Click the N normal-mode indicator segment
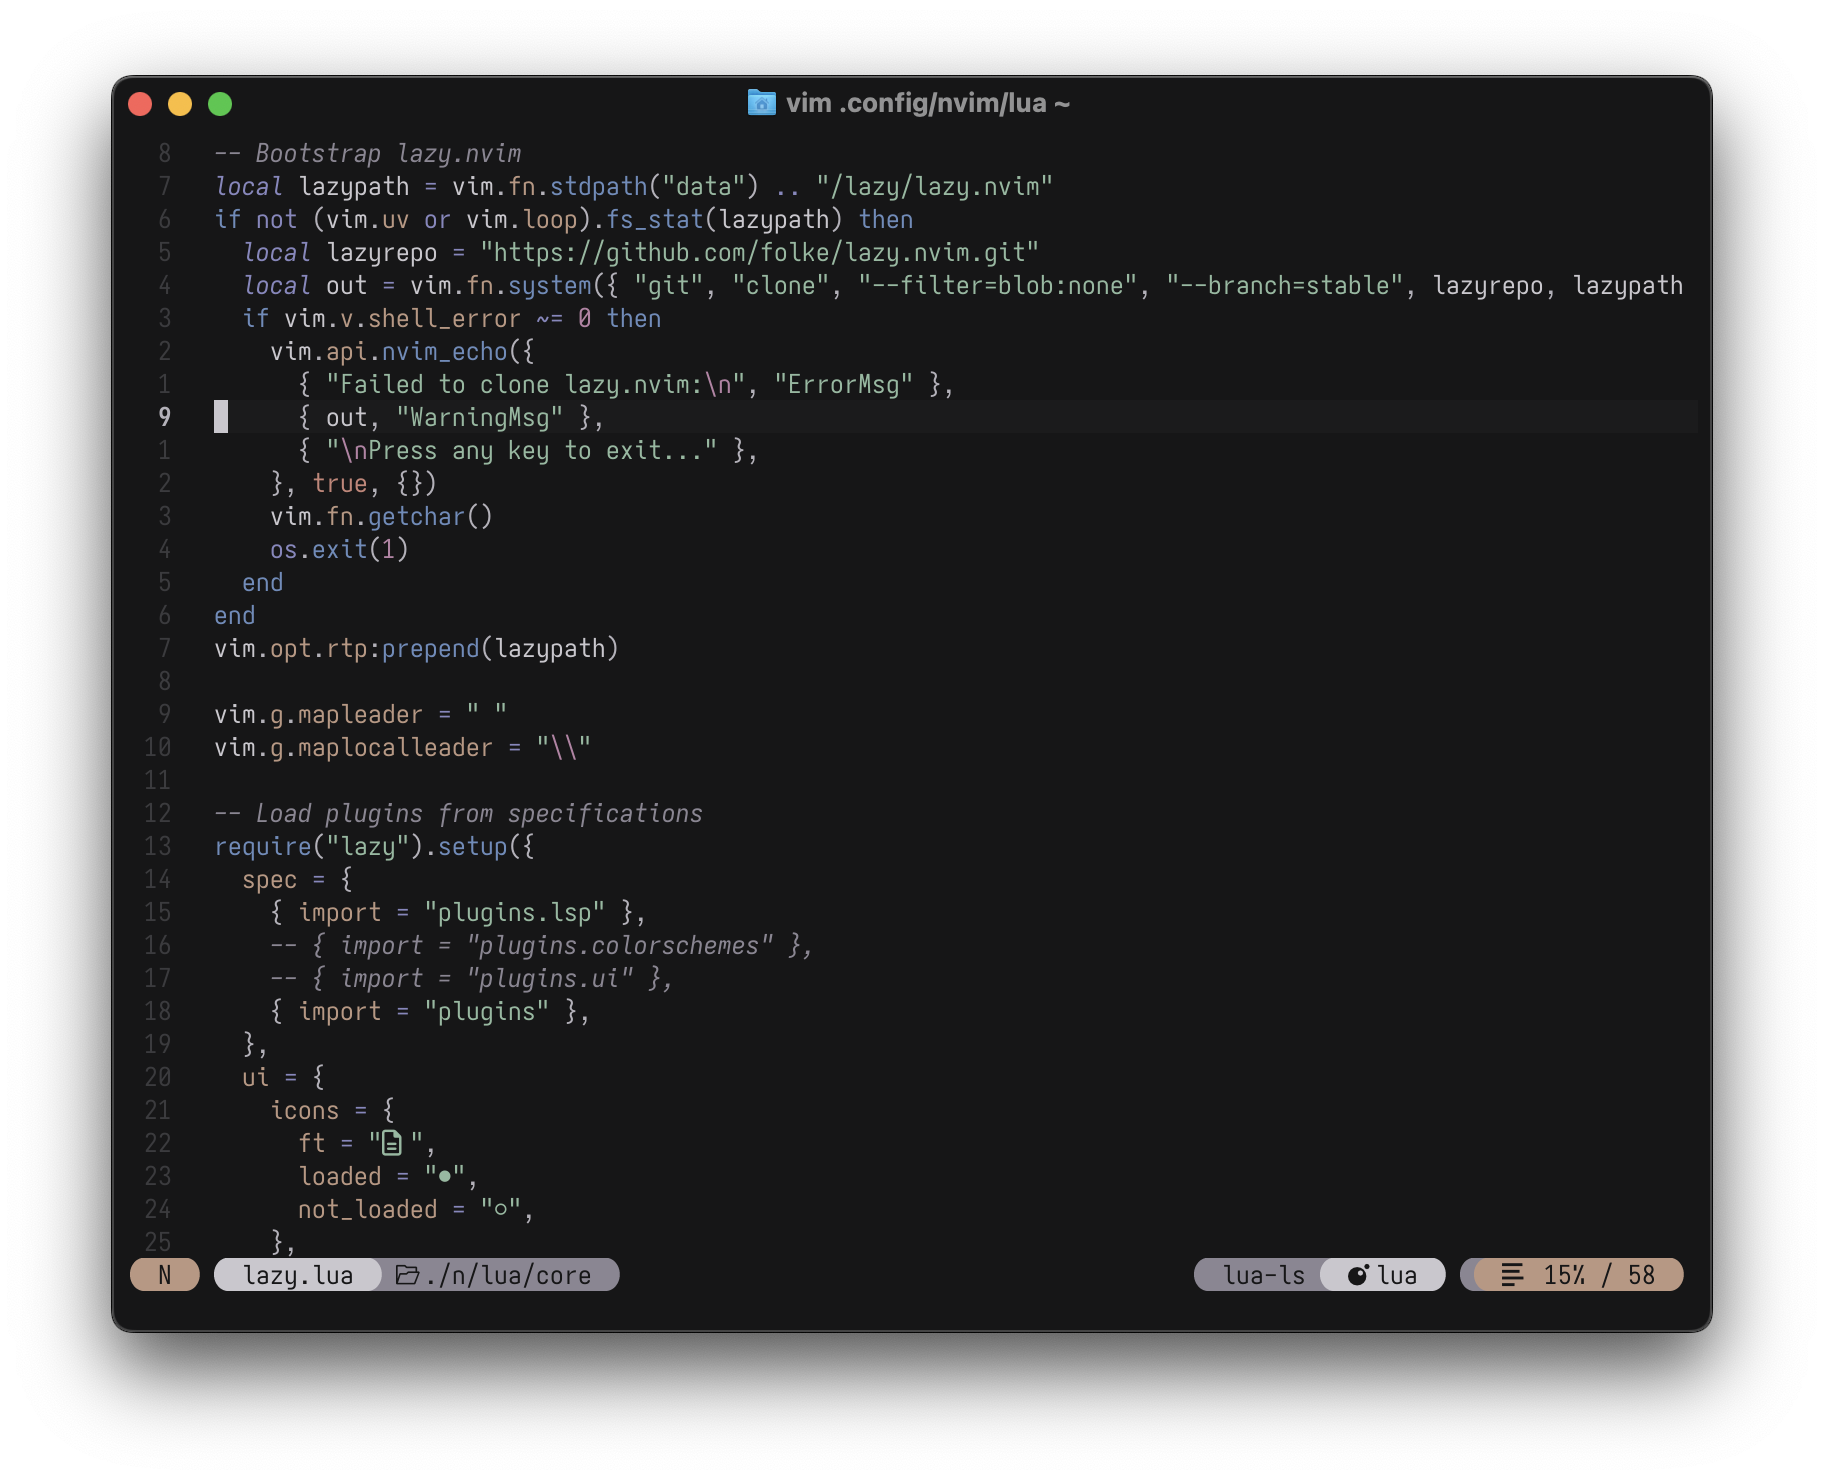This screenshot has width=1824, height=1480. pyautogui.click(x=163, y=1274)
